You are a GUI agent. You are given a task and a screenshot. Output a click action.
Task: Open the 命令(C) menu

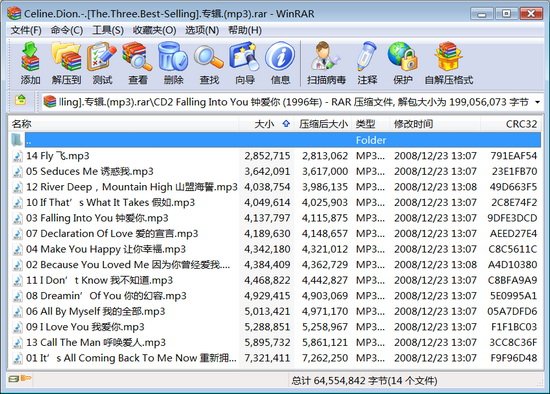pos(67,31)
